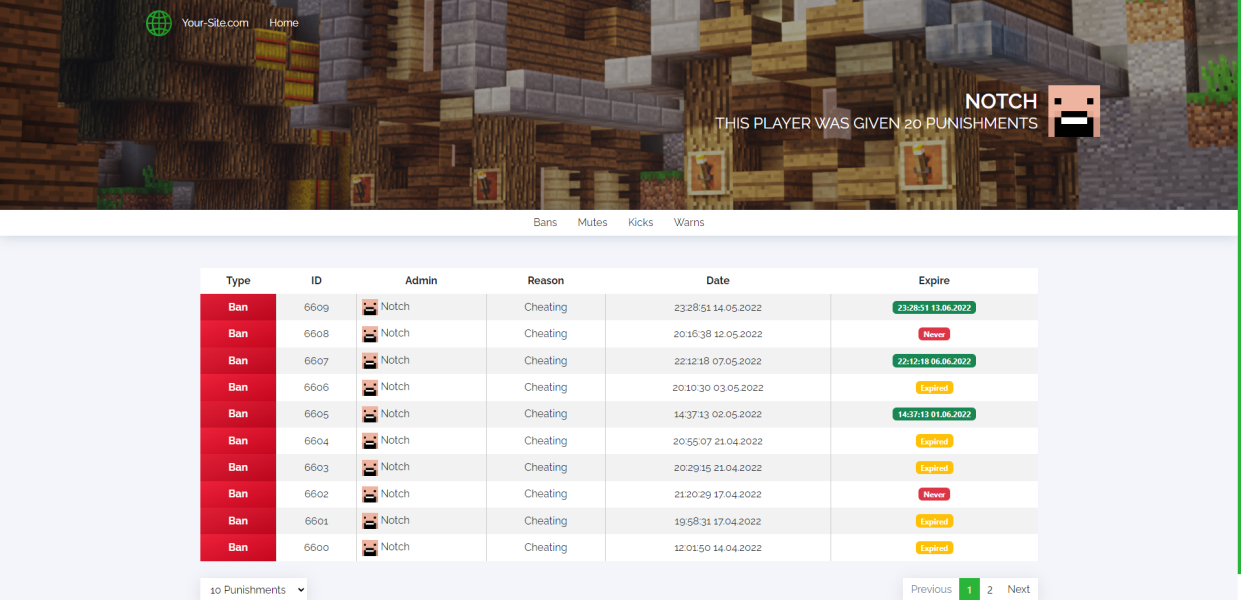Click the red Ban label for ID 6603
The height and width of the screenshot is (600, 1241).
pyautogui.click(x=238, y=467)
